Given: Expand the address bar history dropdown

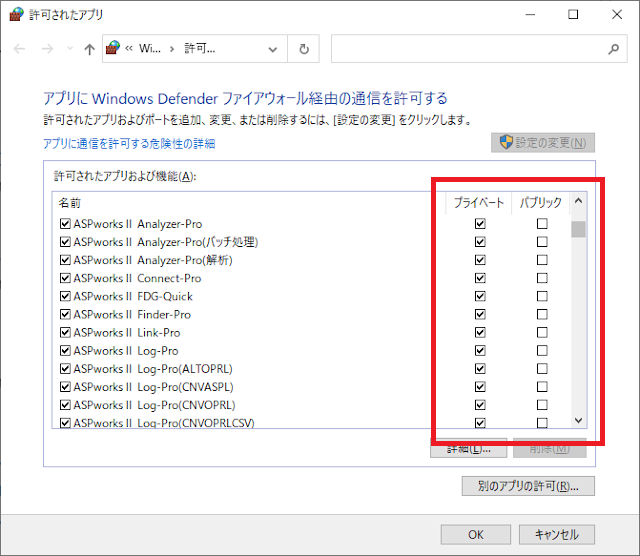Looking at the screenshot, I should click(x=273, y=49).
